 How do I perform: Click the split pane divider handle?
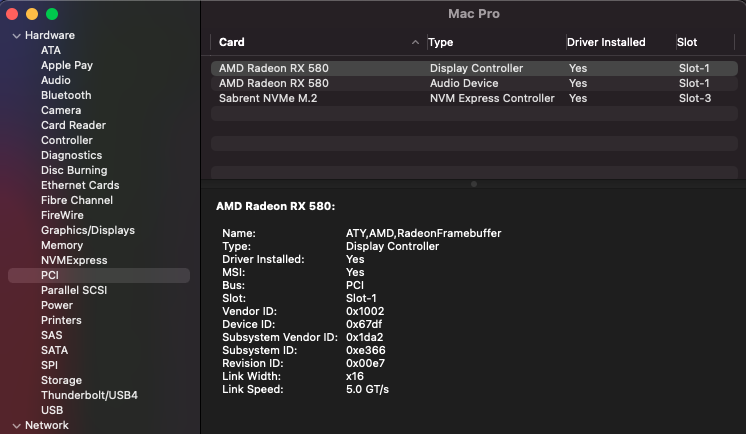(x=473, y=184)
